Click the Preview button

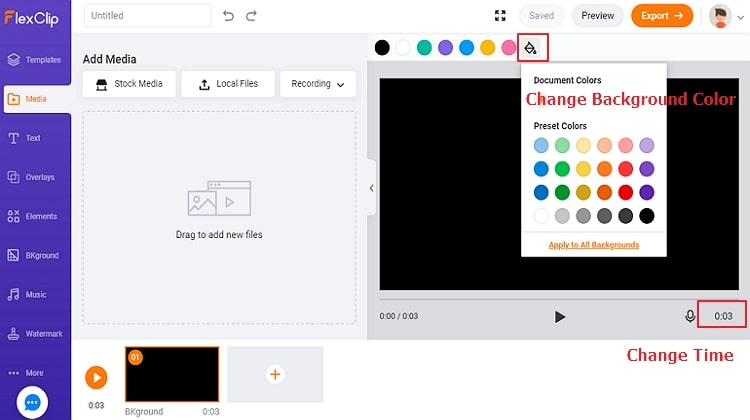pyautogui.click(x=597, y=16)
